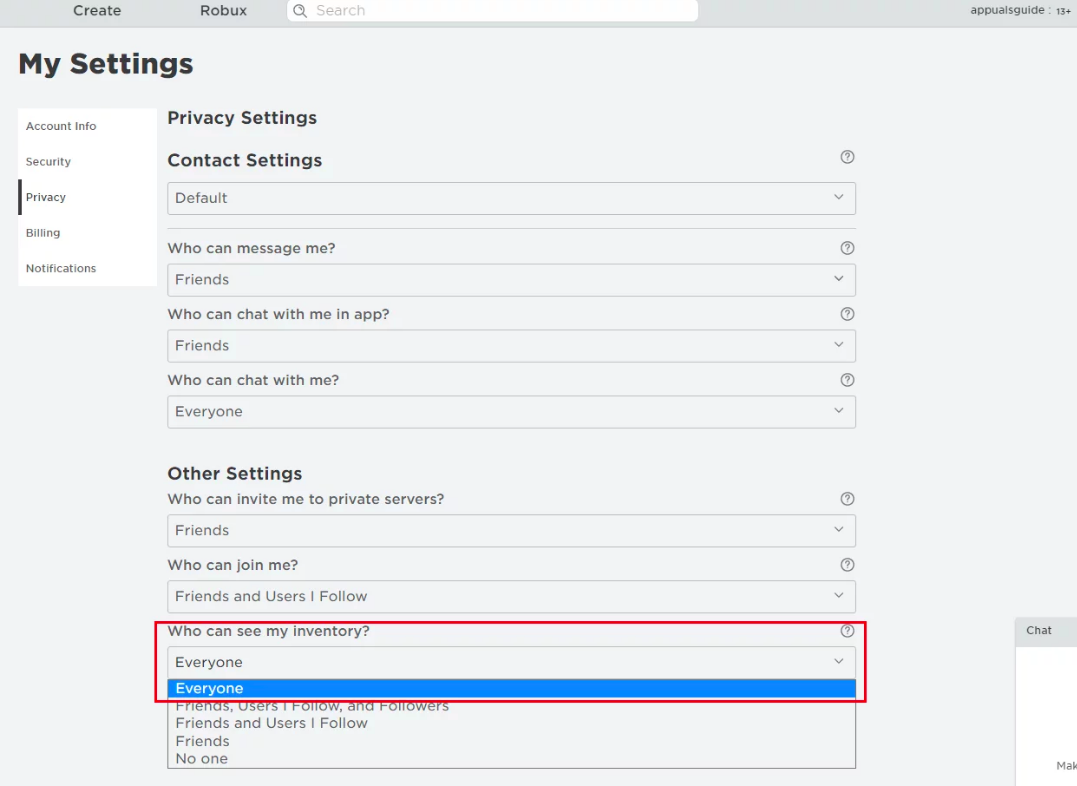Click help icon for private server invites
The height and width of the screenshot is (786, 1077).
click(x=847, y=499)
